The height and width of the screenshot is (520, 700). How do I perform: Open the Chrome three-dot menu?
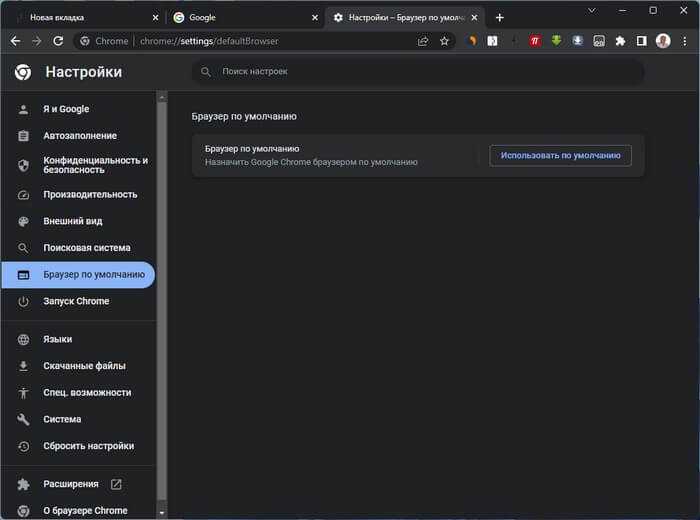(684, 41)
